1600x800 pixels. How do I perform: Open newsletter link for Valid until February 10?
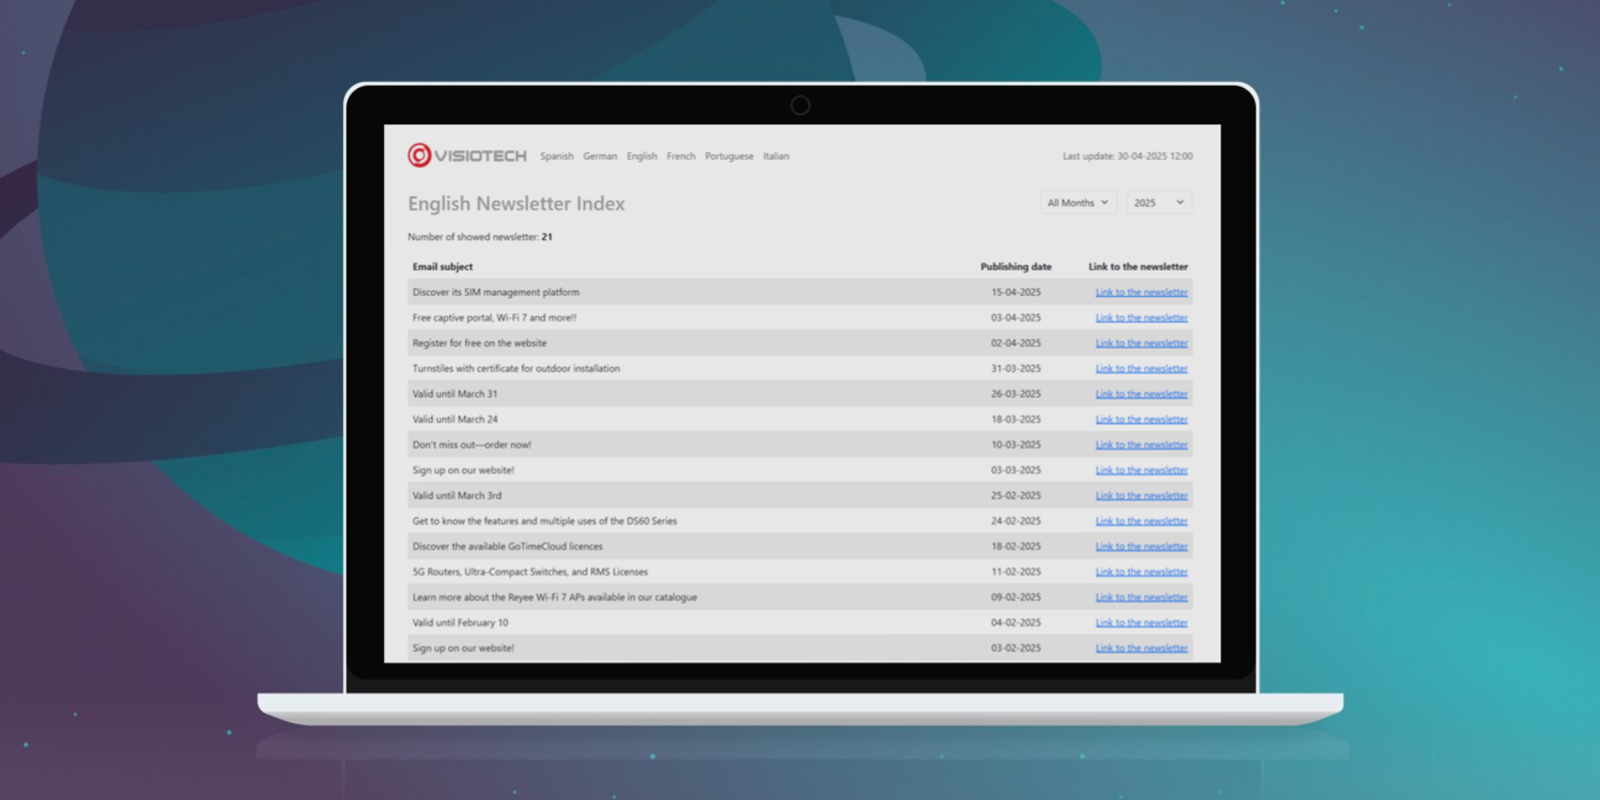[x=1141, y=623]
